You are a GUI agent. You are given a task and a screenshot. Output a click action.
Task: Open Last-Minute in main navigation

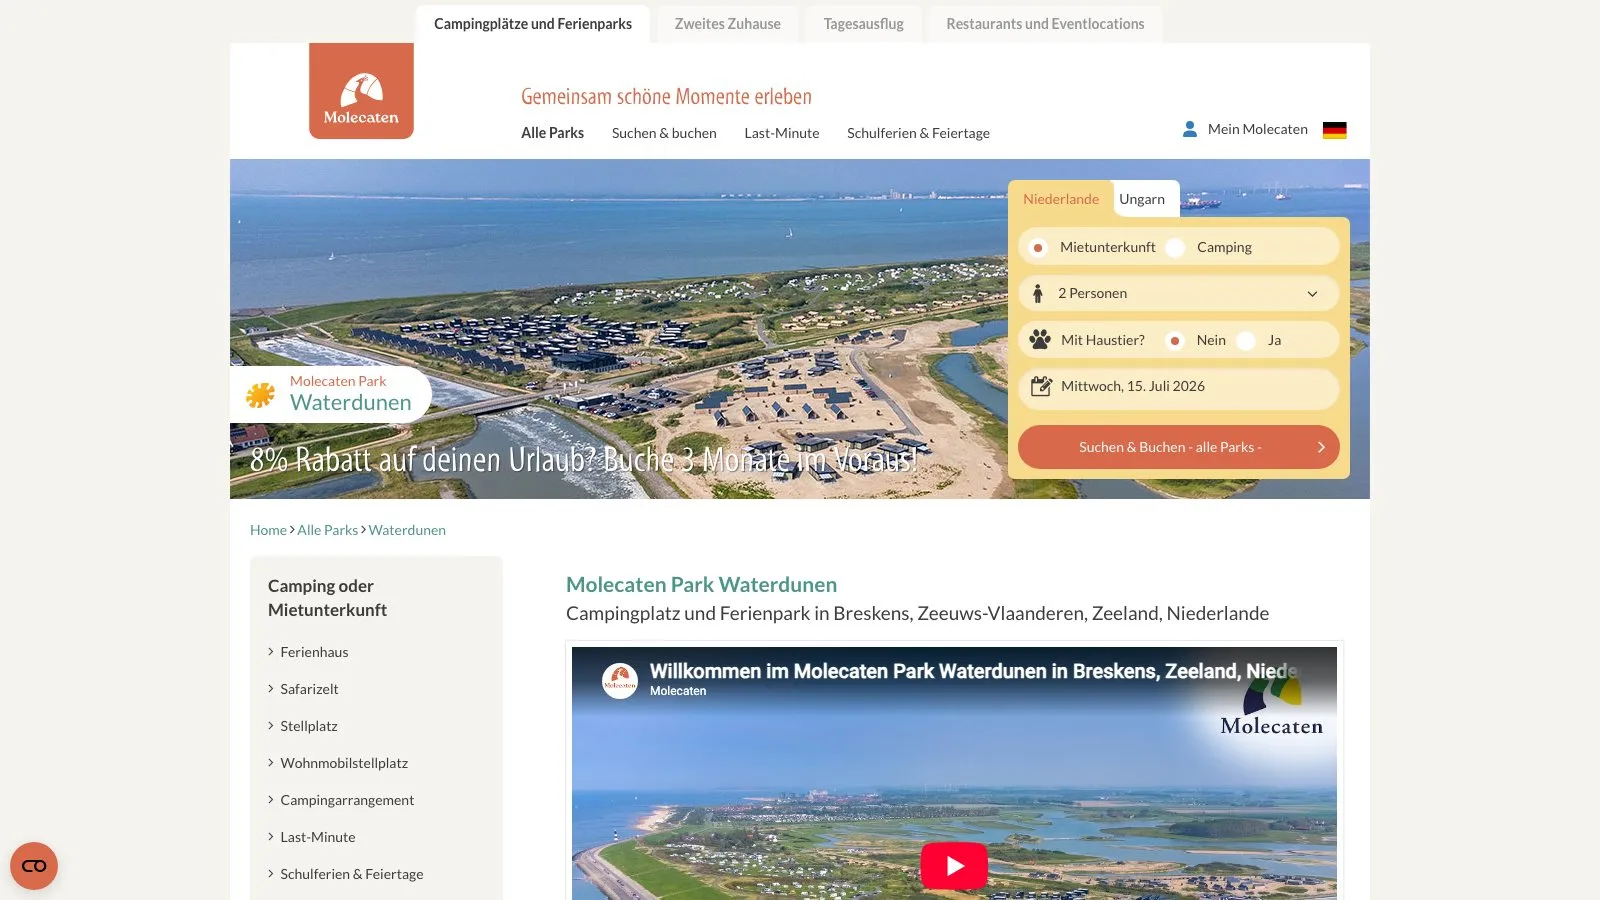click(x=782, y=133)
